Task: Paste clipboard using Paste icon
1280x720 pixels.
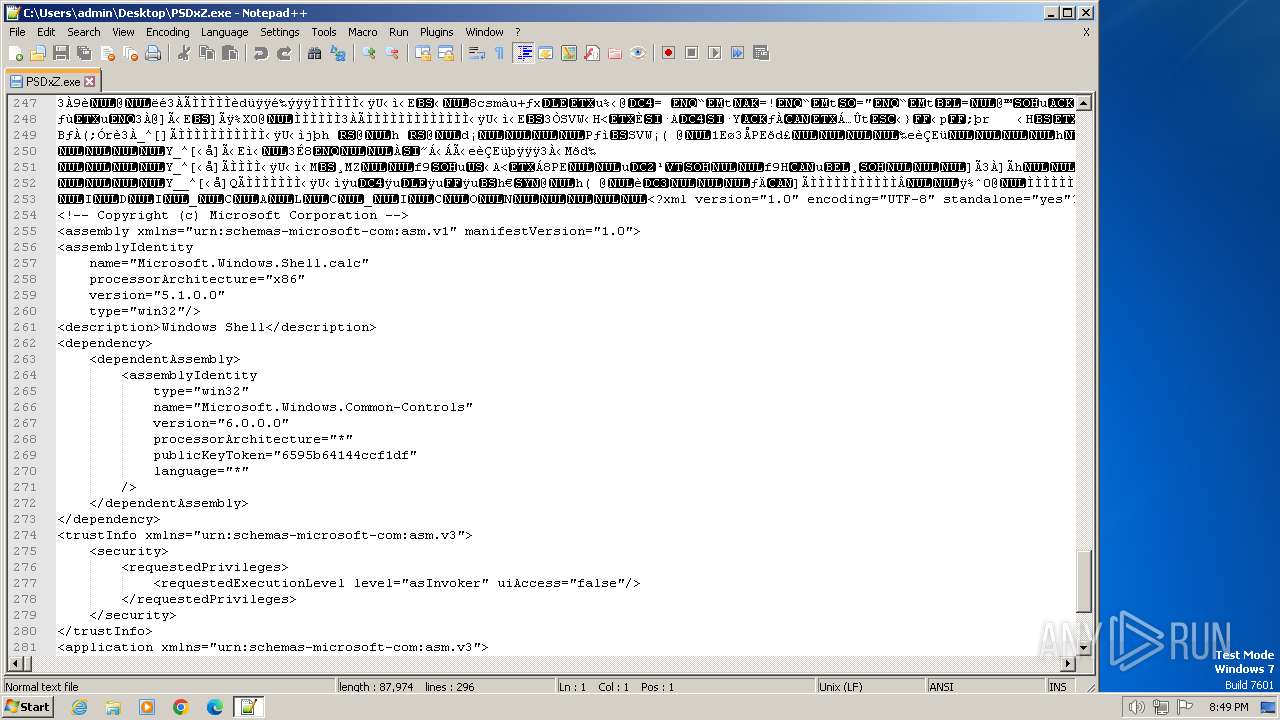Action: click(230, 53)
